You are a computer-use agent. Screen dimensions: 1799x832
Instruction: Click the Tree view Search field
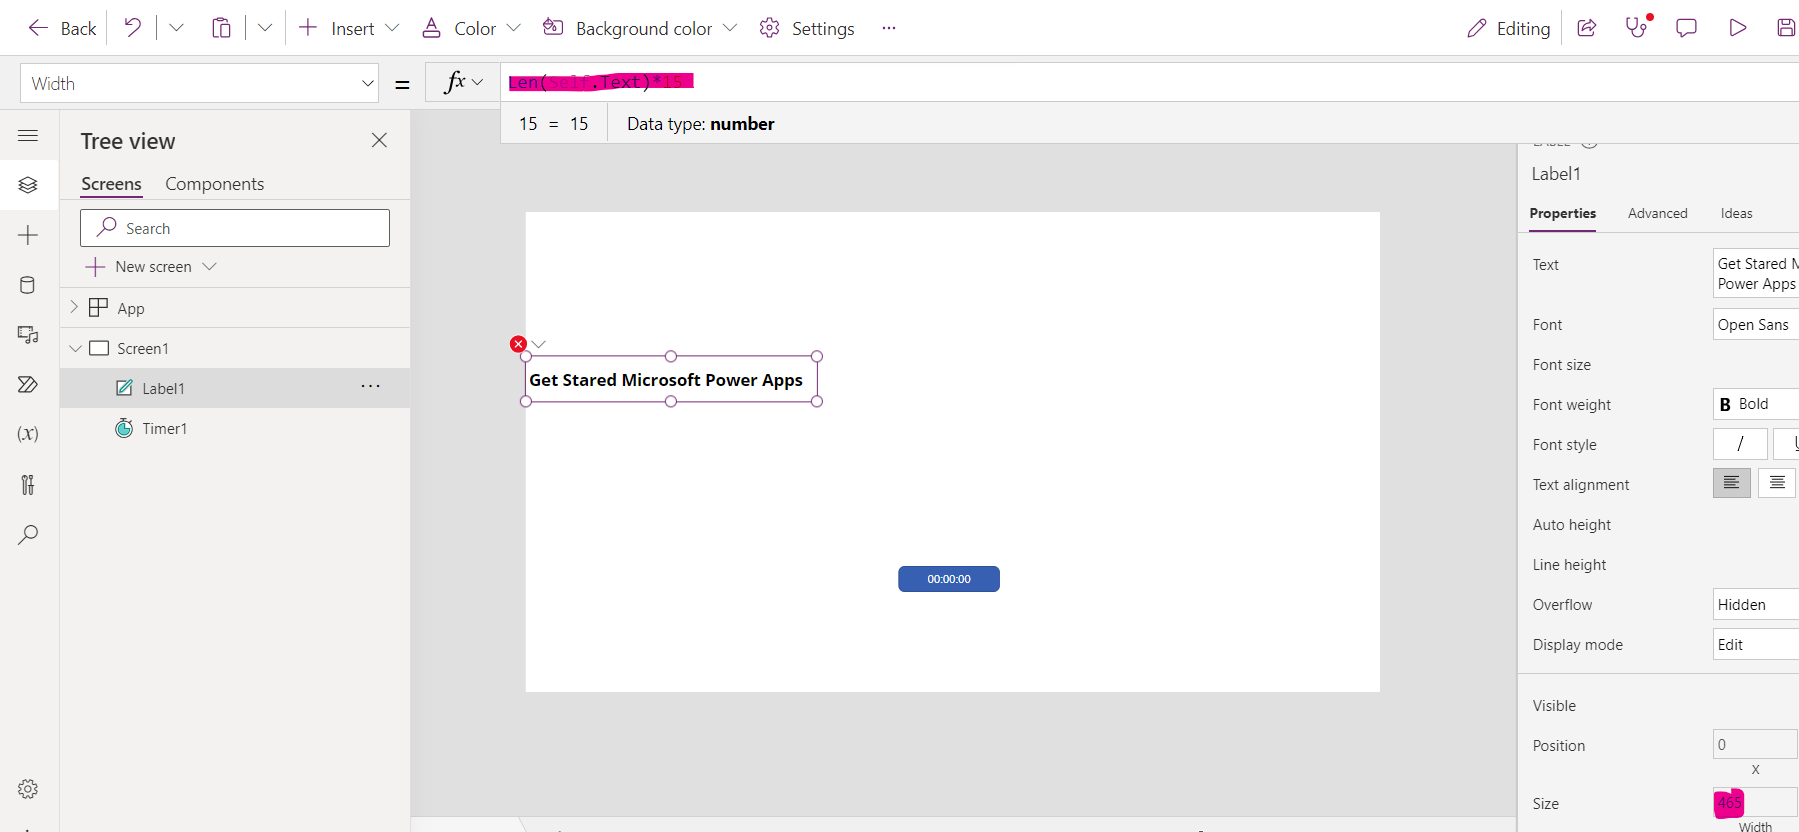click(x=235, y=228)
